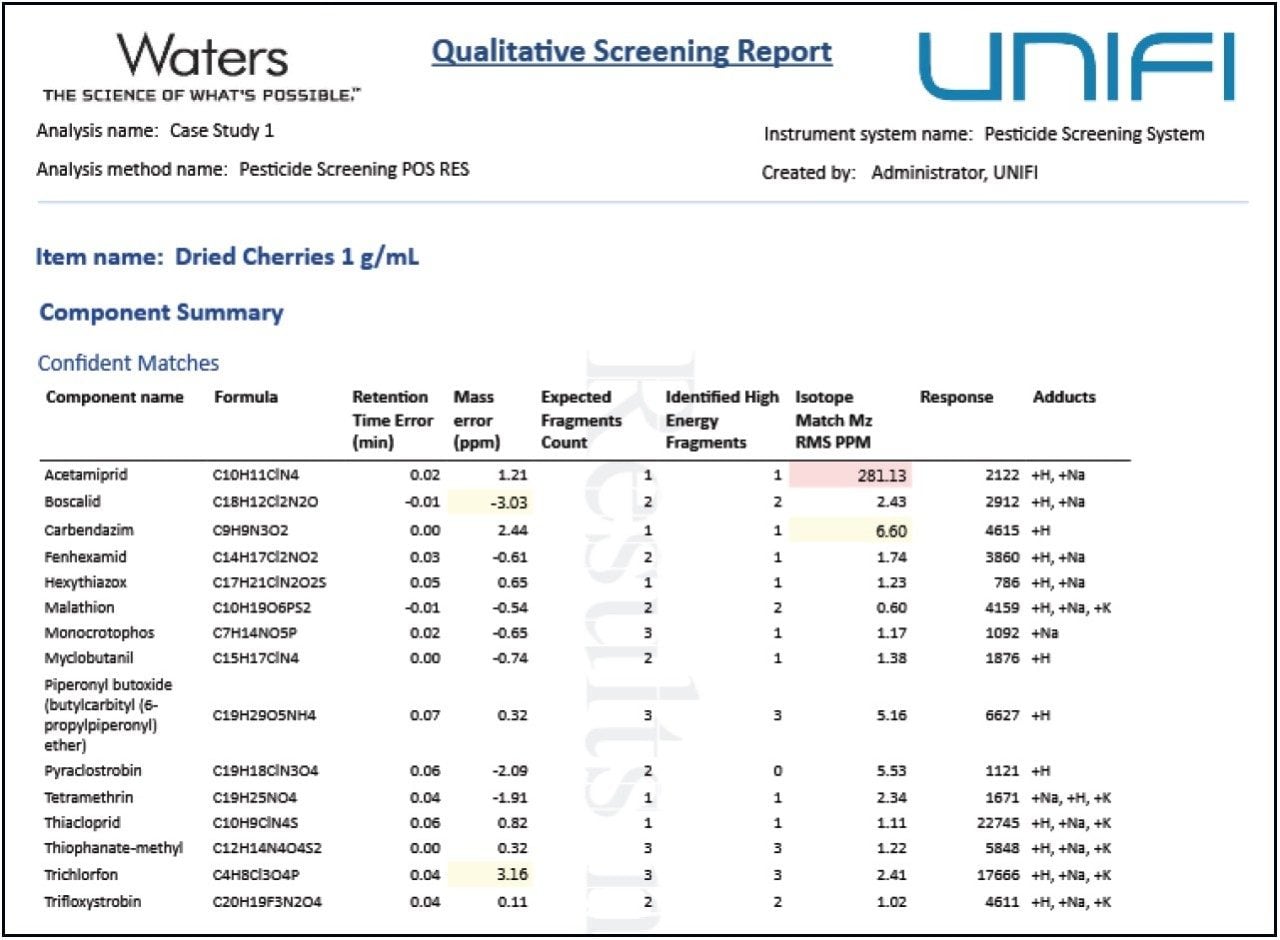Click the Item name Dried Cherries heading
This screenshot has width=1280, height=940.
(228, 257)
